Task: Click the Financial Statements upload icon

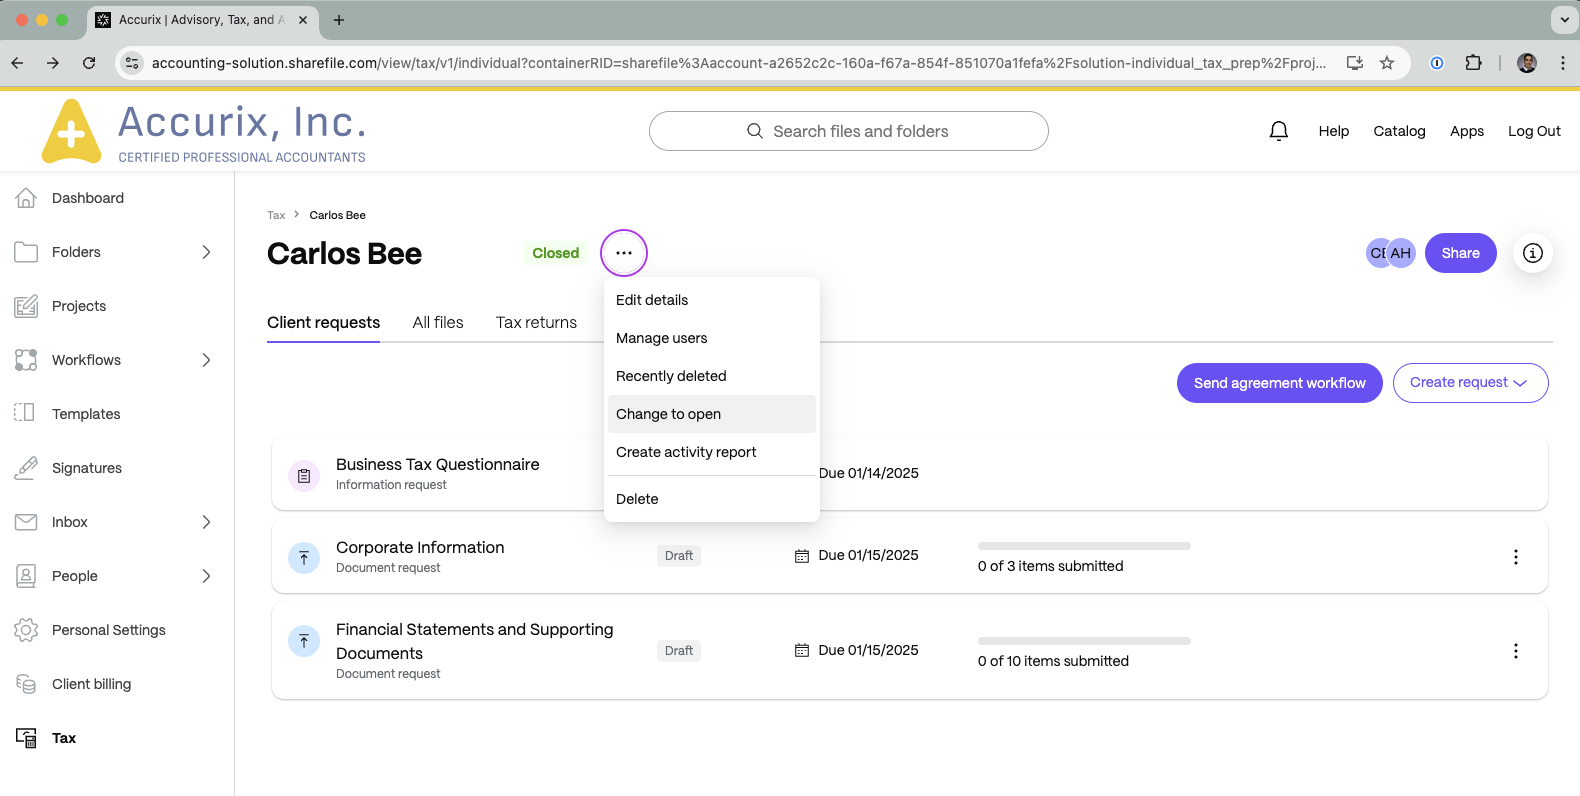Action: coord(304,640)
